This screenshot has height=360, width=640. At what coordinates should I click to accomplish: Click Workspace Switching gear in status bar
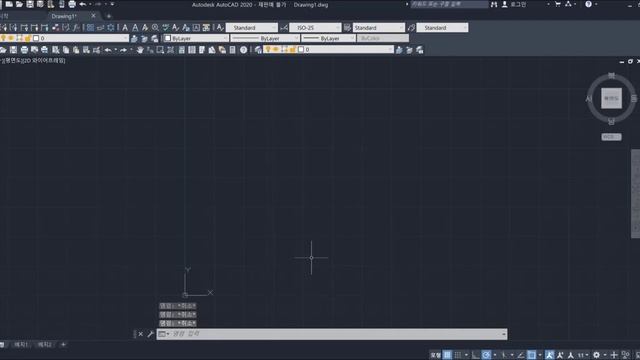point(596,355)
